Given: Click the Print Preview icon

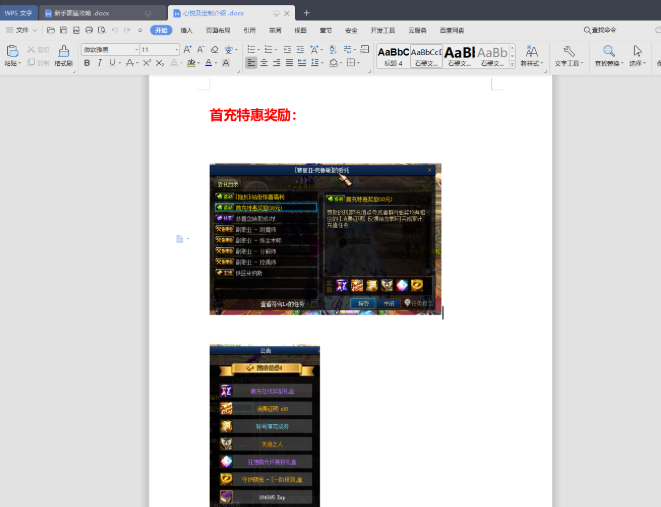Looking at the screenshot, I should point(102,30).
